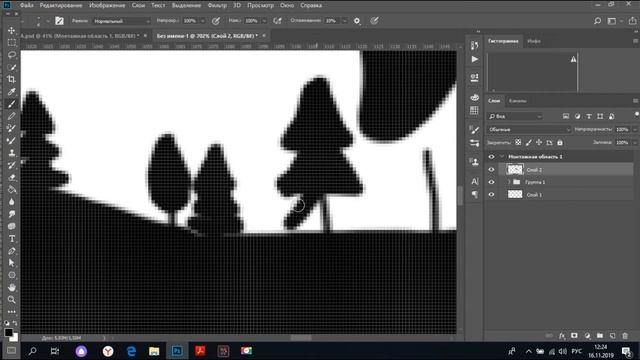Select the Clone Stamp tool
The width and height of the screenshot is (640, 360).
point(11,153)
